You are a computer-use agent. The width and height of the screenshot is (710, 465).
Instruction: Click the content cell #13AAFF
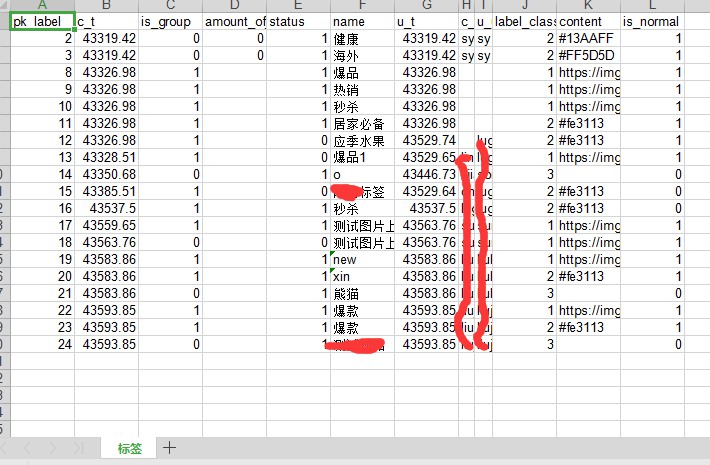click(588, 39)
